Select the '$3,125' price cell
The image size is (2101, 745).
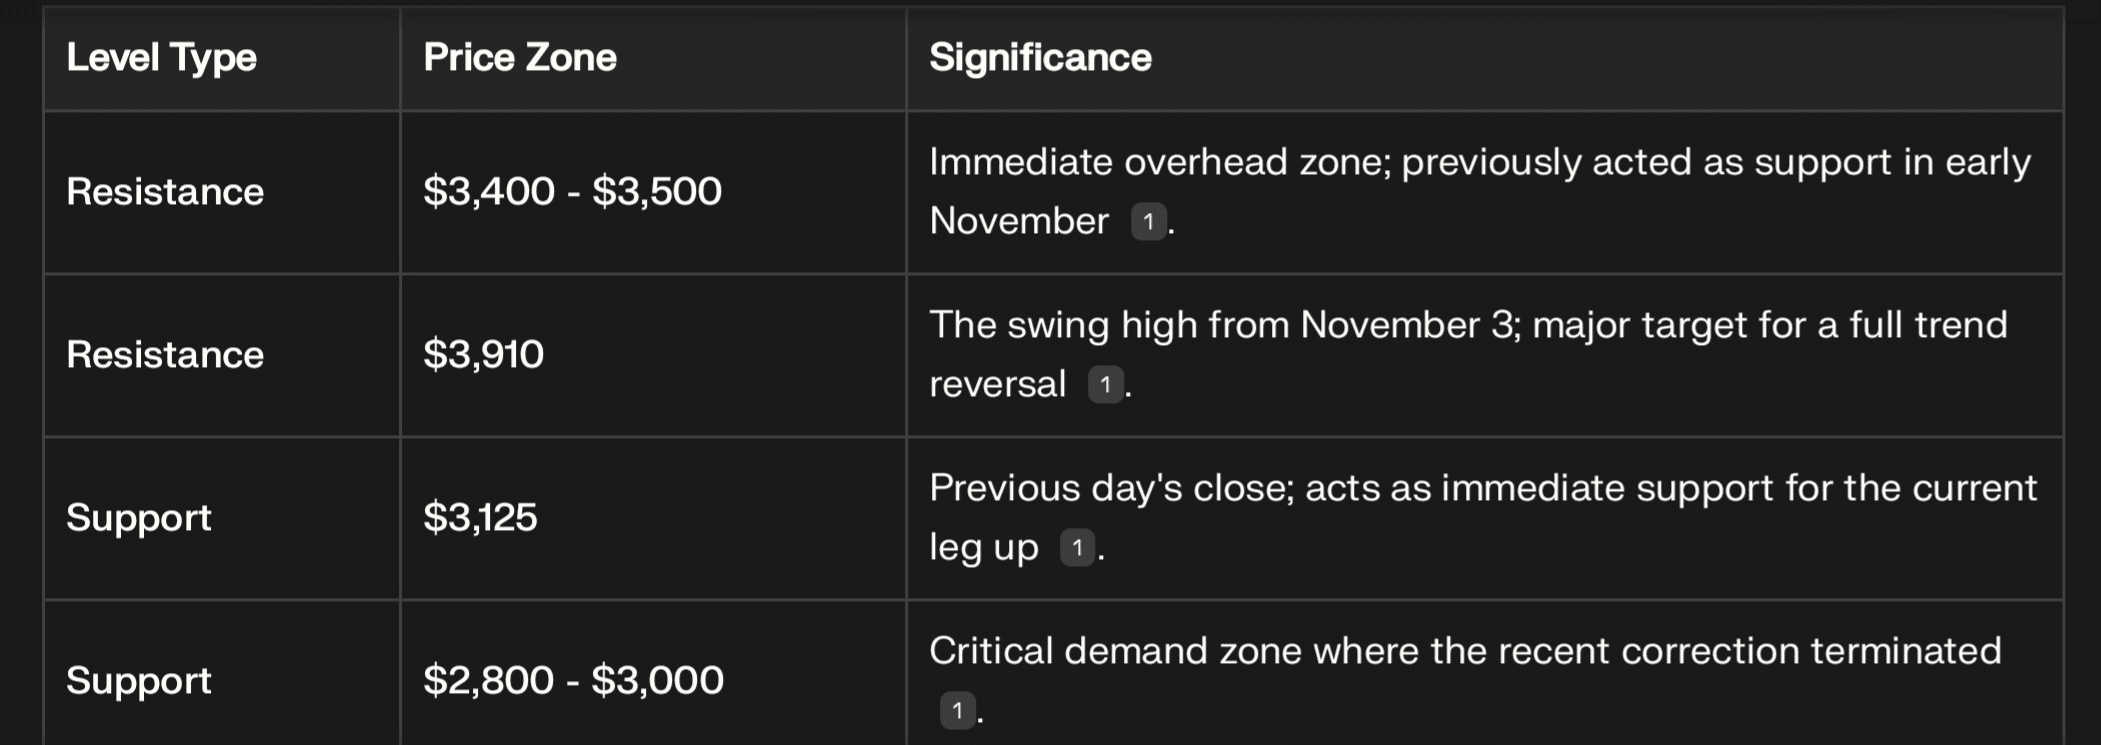pyautogui.click(x=480, y=517)
